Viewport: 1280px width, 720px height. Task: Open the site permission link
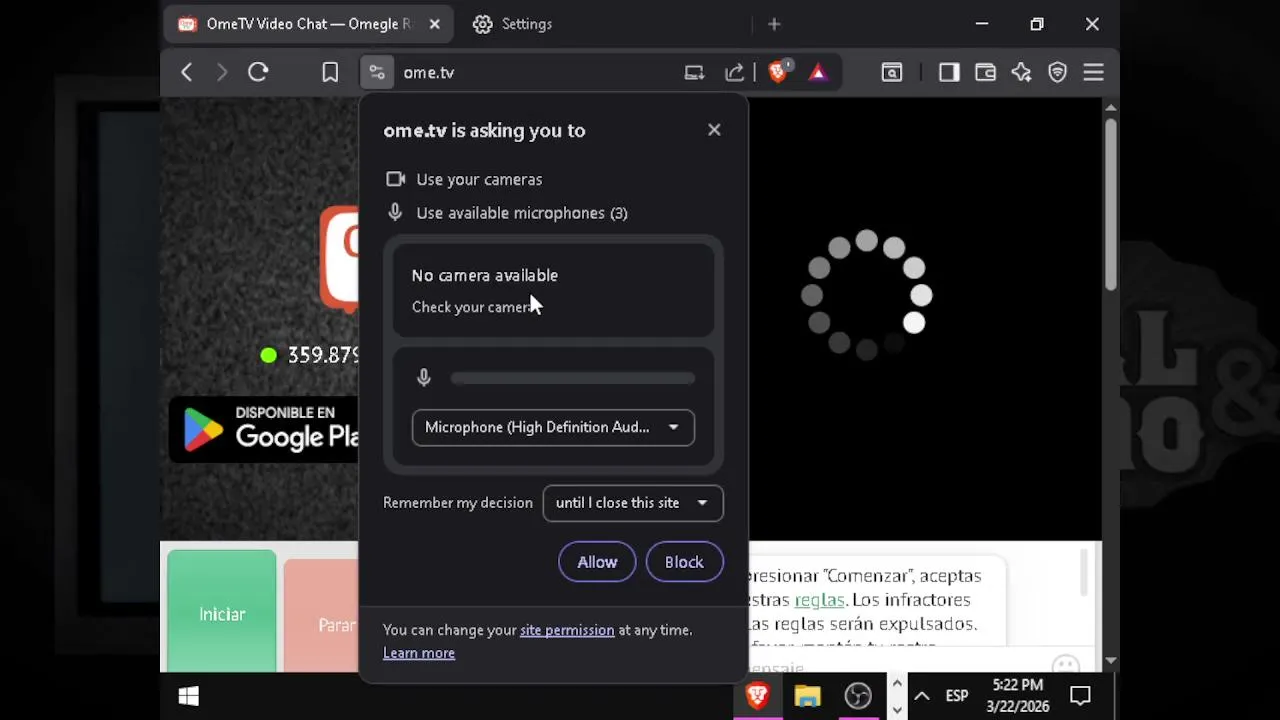coord(567,630)
